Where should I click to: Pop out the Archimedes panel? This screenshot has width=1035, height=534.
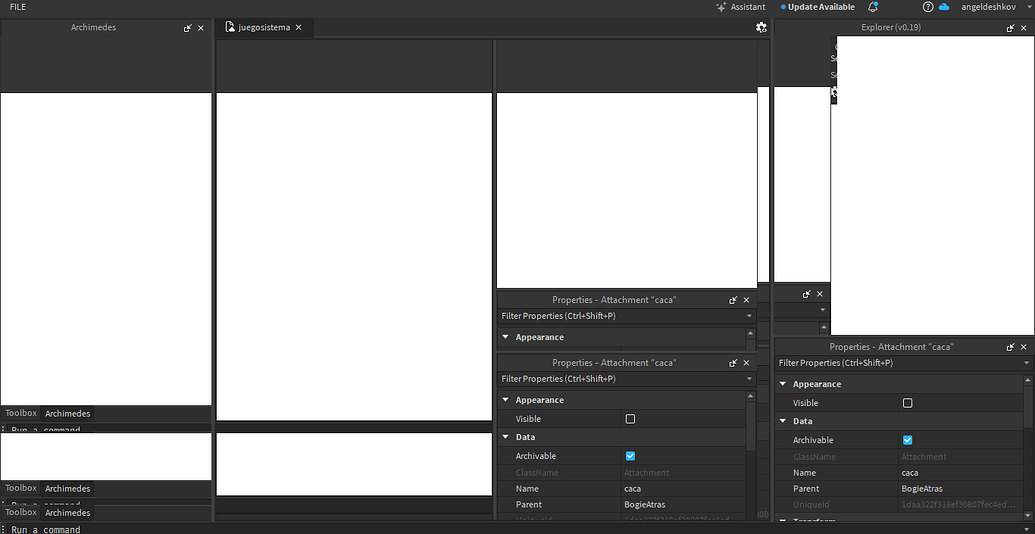click(187, 28)
